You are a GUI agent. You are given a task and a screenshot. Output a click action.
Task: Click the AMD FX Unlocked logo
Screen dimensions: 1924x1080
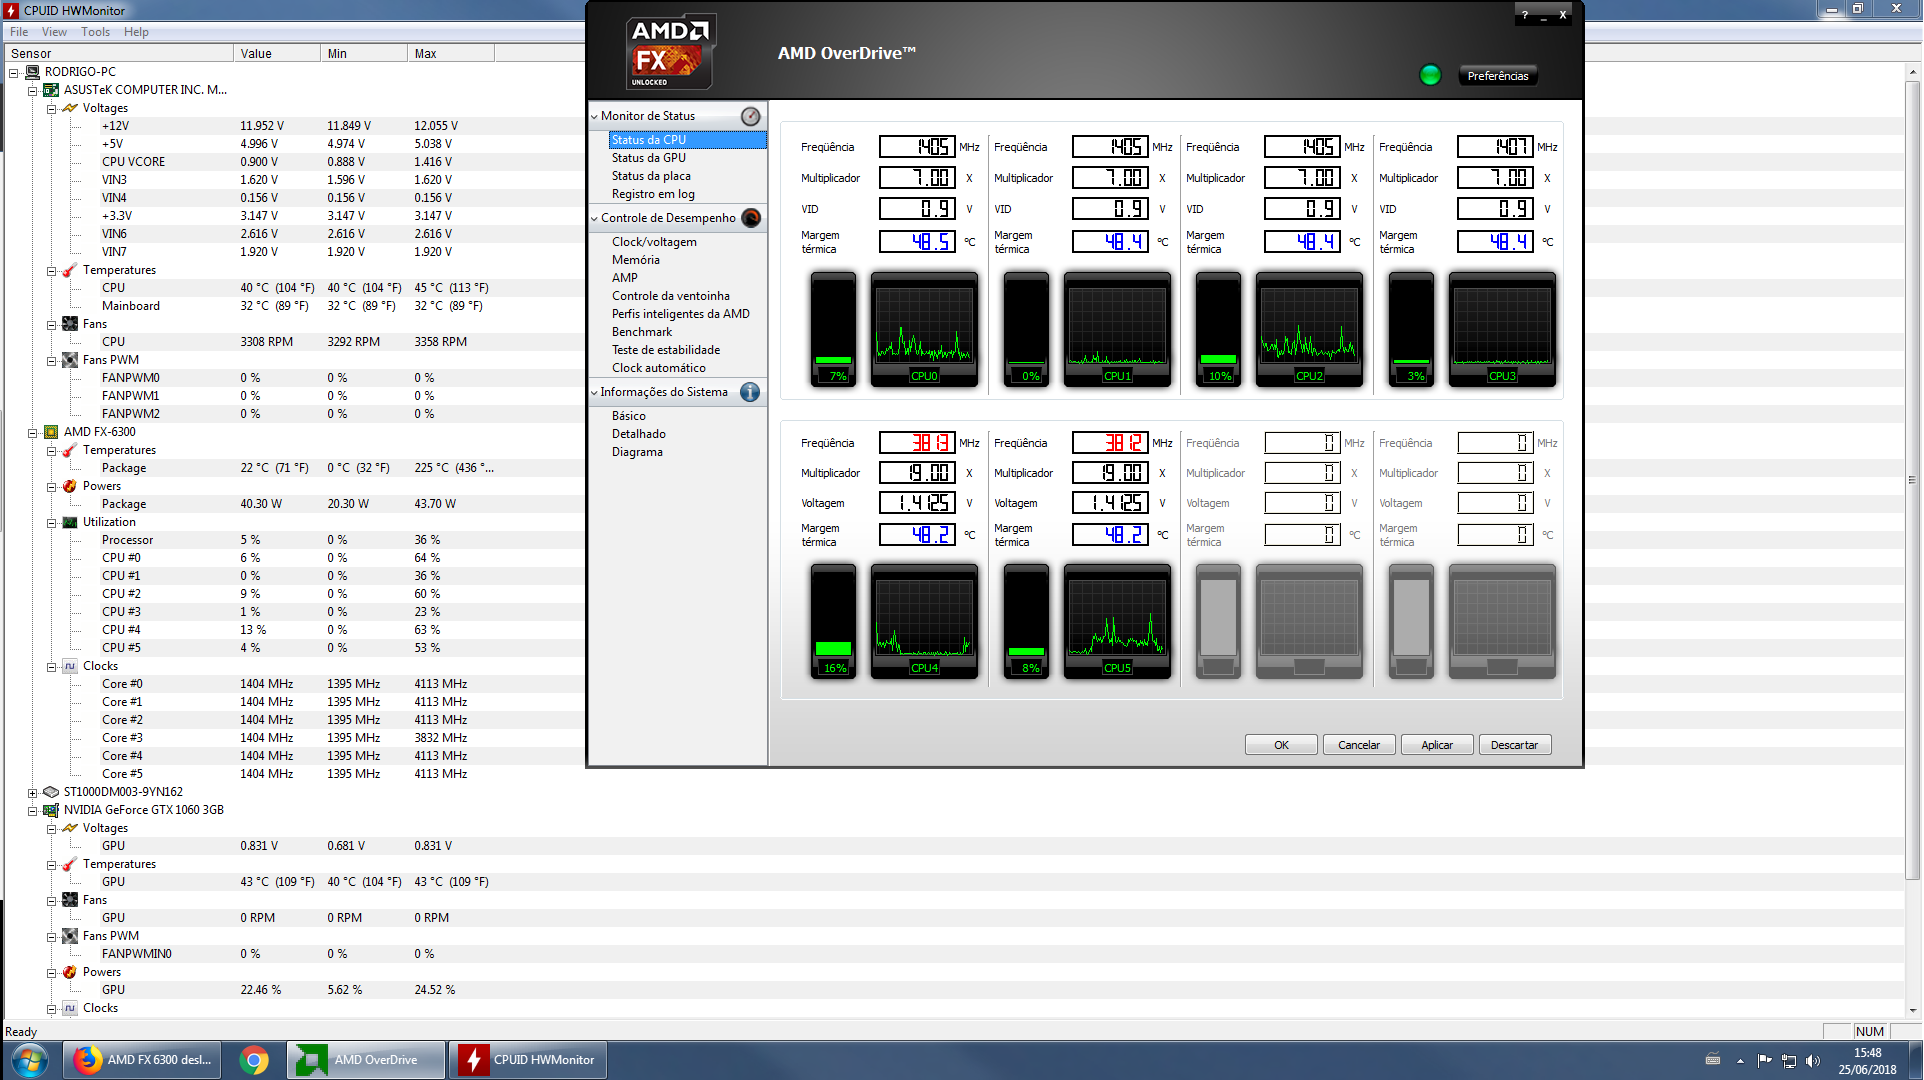671,53
